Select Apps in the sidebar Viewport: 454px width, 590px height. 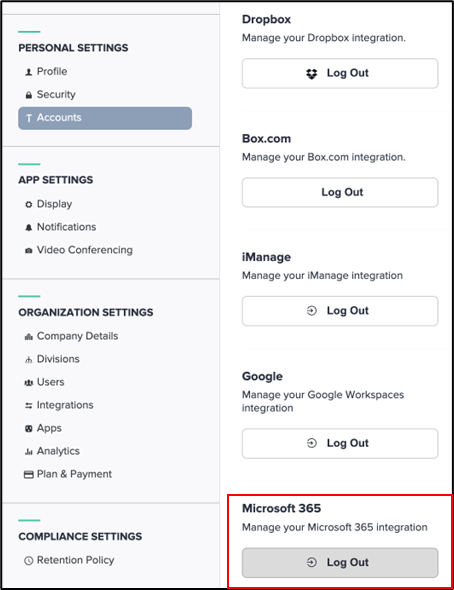pos(49,428)
